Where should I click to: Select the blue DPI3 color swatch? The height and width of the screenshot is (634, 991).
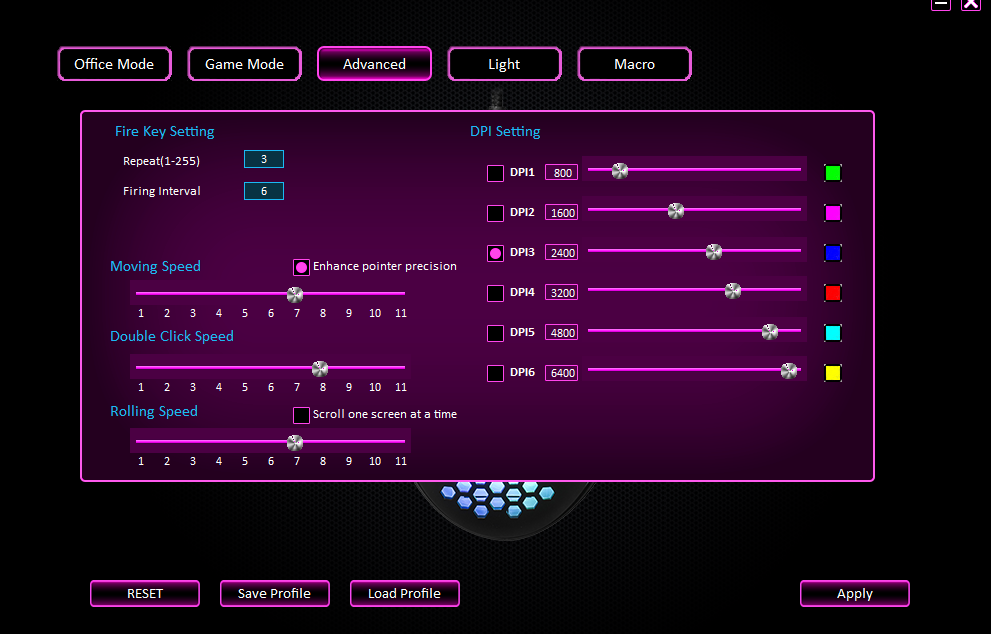pos(832,253)
